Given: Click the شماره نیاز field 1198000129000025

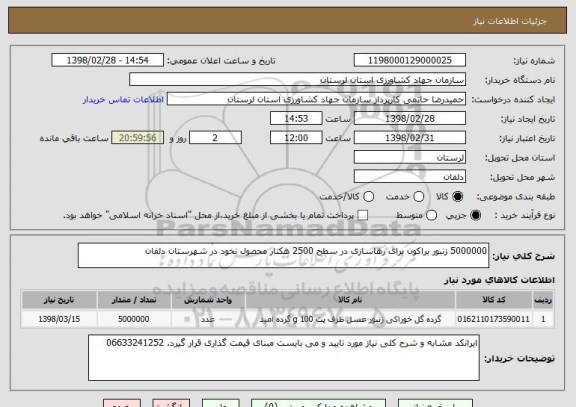Looking at the screenshot, I should point(410,60).
